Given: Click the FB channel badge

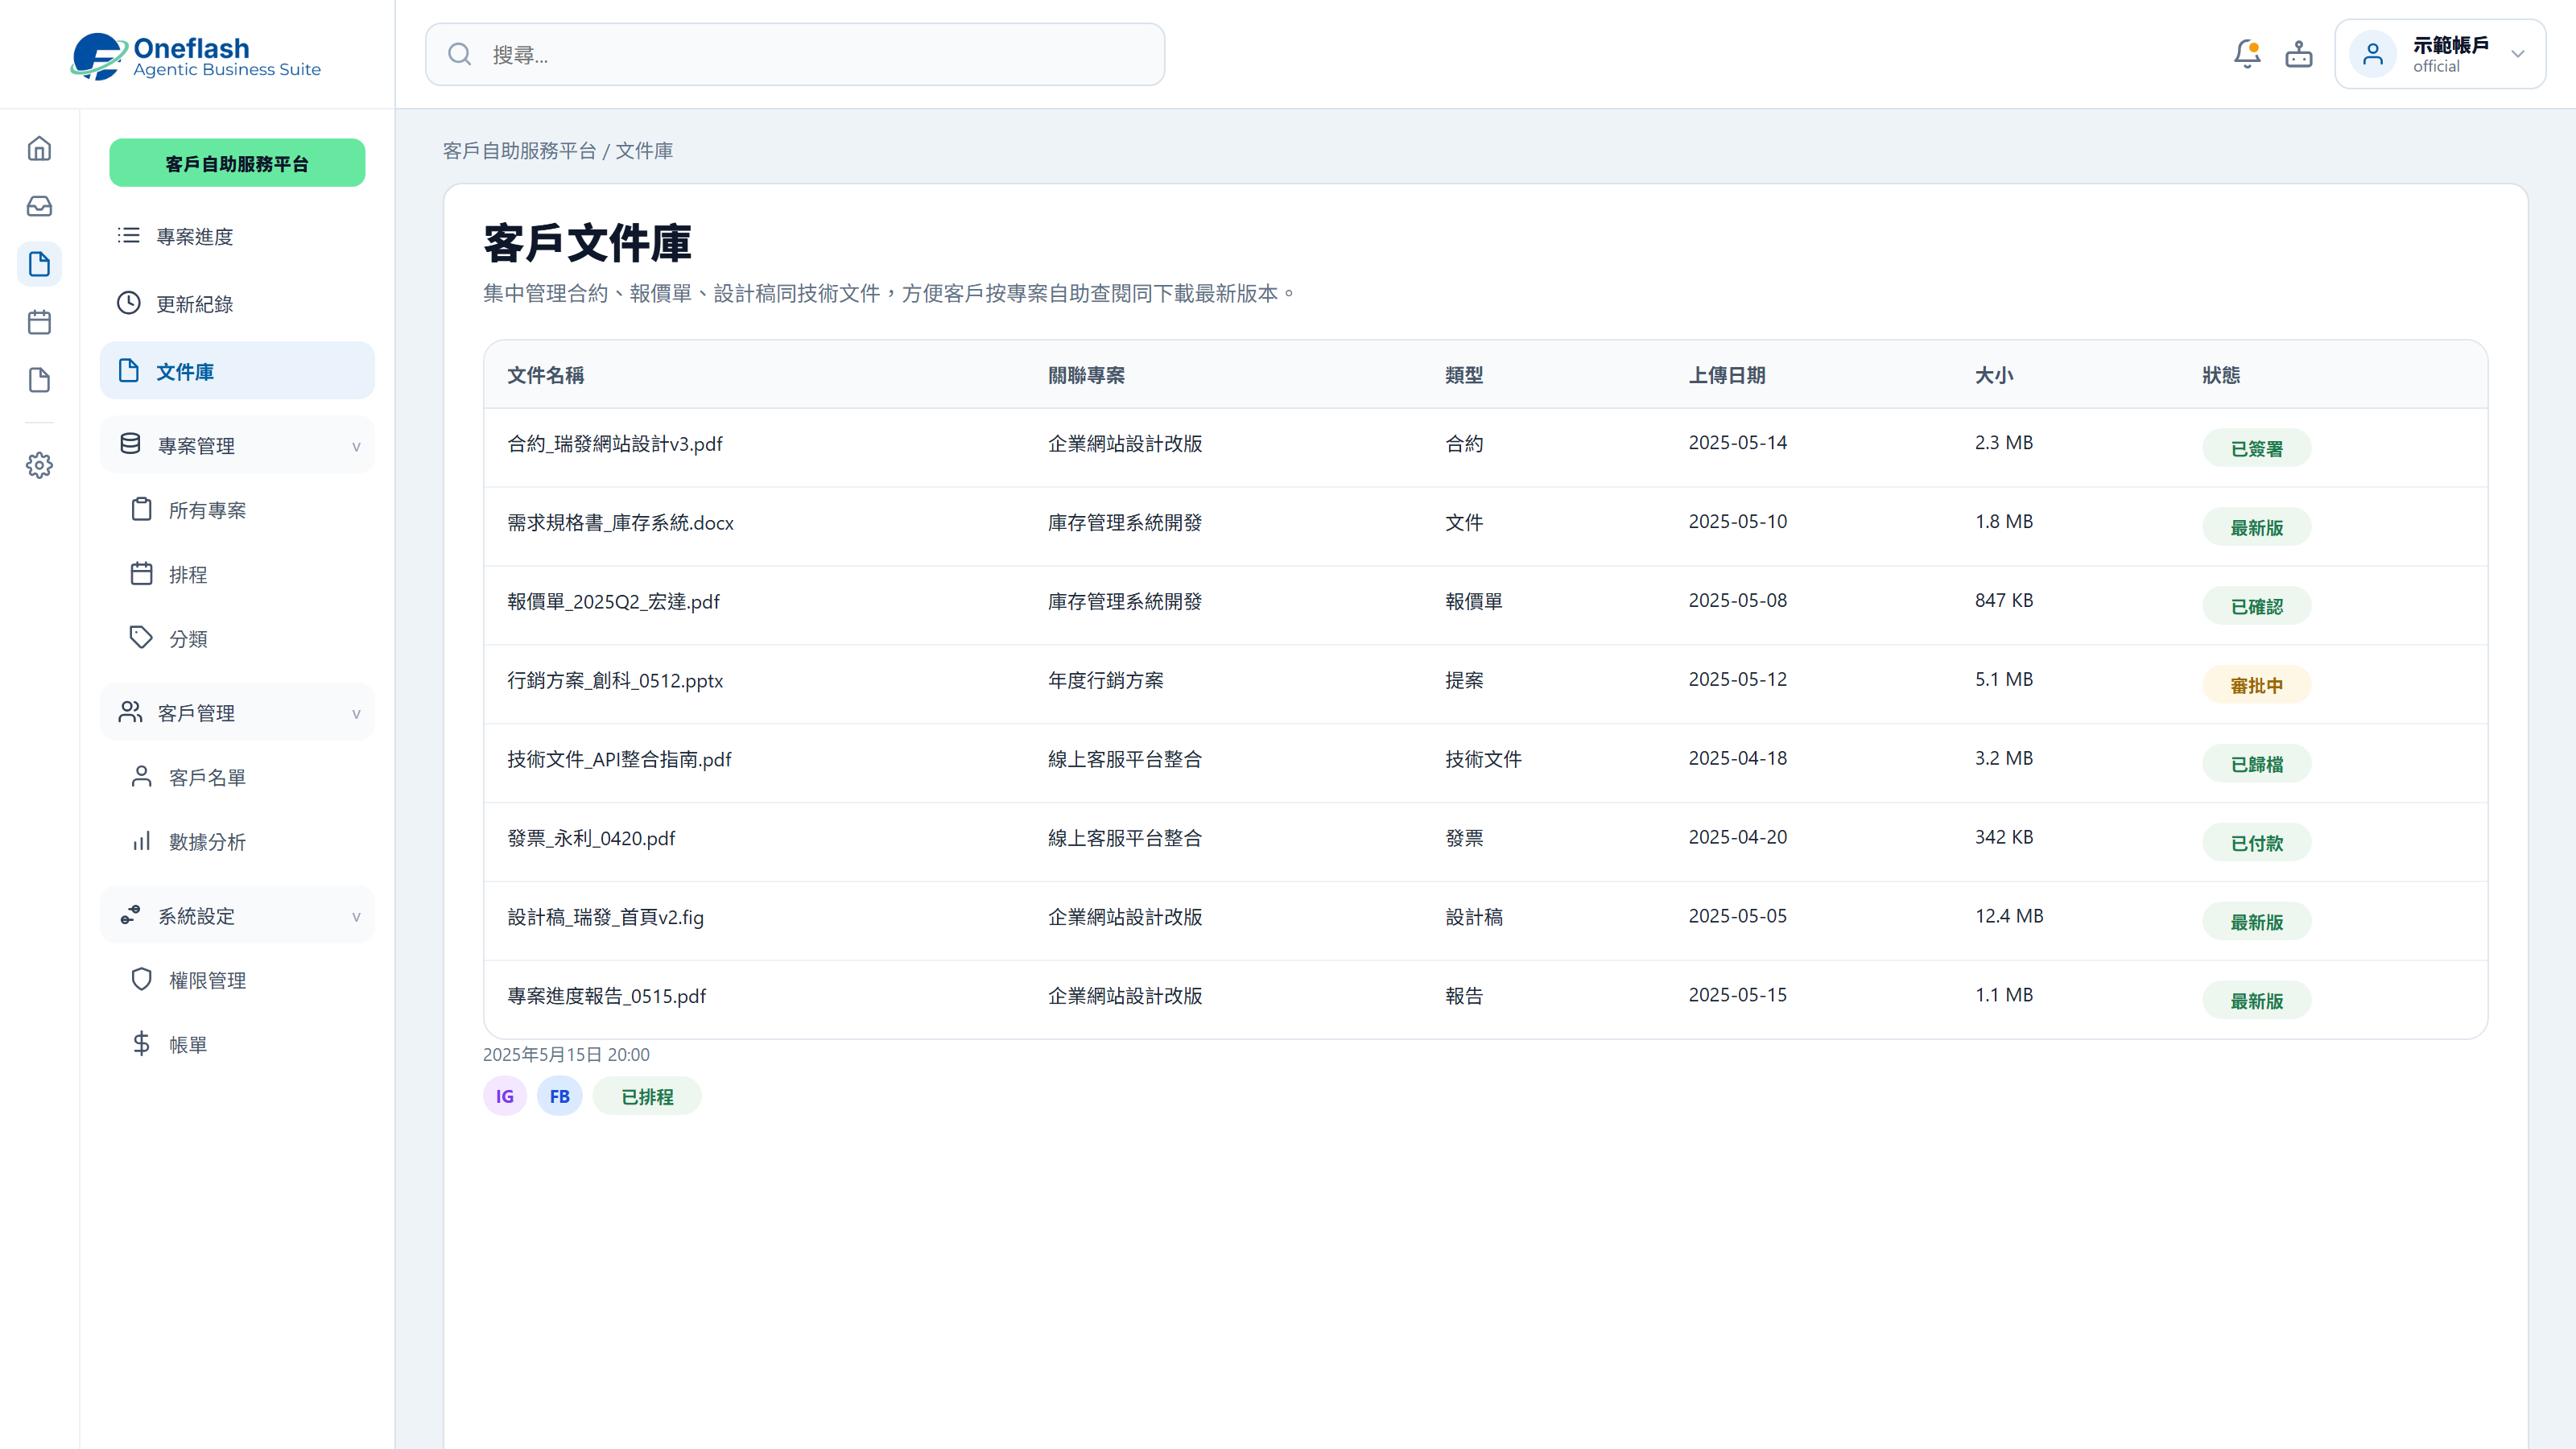Looking at the screenshot, I should pos(559,1096).
